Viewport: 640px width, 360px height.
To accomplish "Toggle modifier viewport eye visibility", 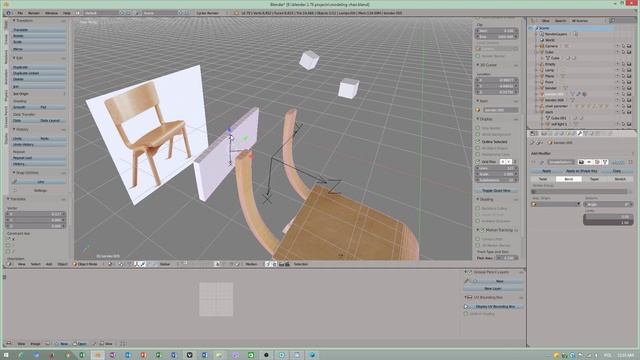I will click(589, 162).
